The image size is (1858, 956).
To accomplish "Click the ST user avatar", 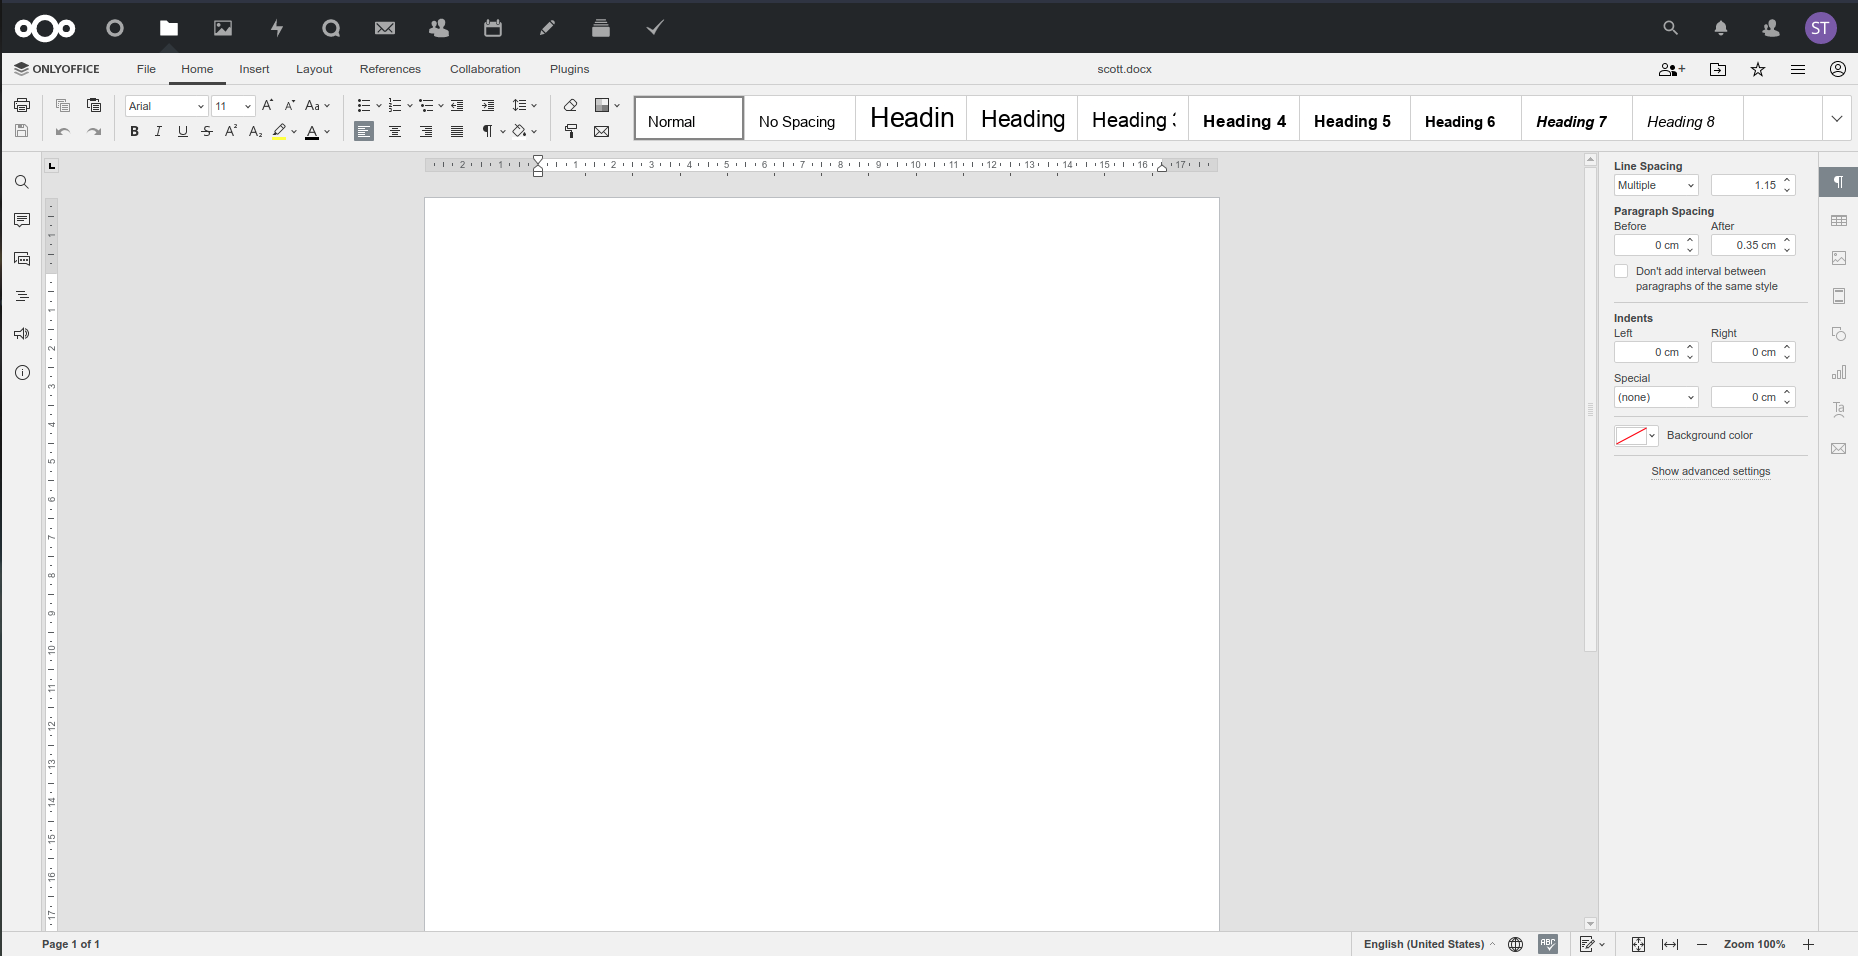I will [1821, 28].
